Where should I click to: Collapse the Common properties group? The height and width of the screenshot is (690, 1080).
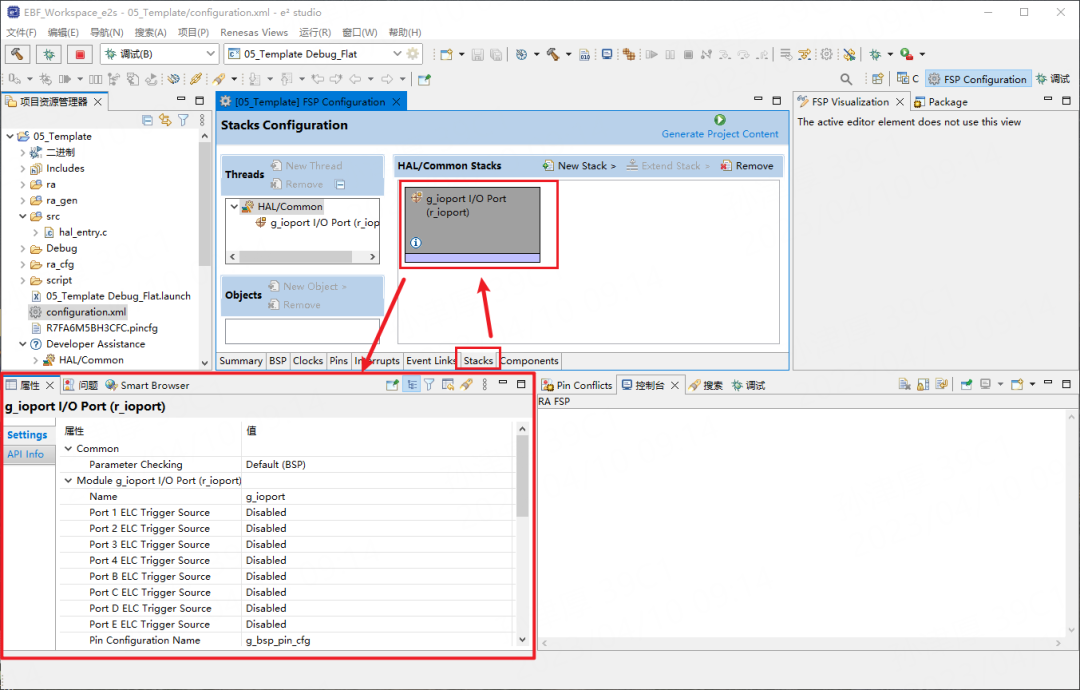coord(68,448)
